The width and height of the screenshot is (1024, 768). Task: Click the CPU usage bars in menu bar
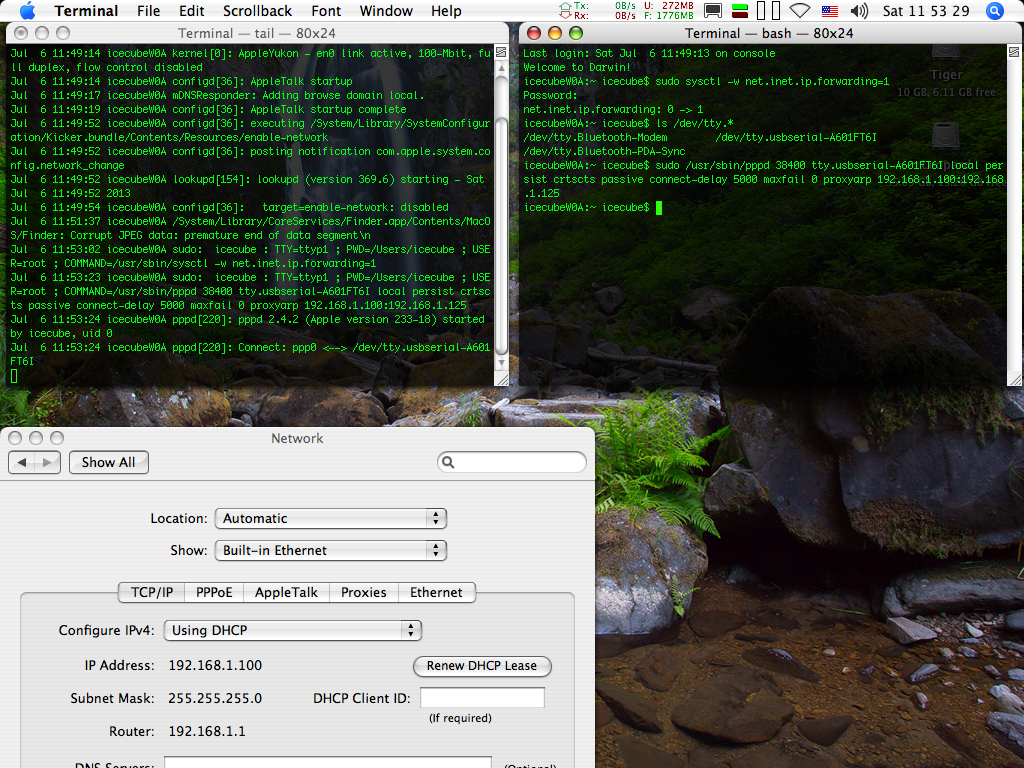pyautogui.click(x=768, y=10)
